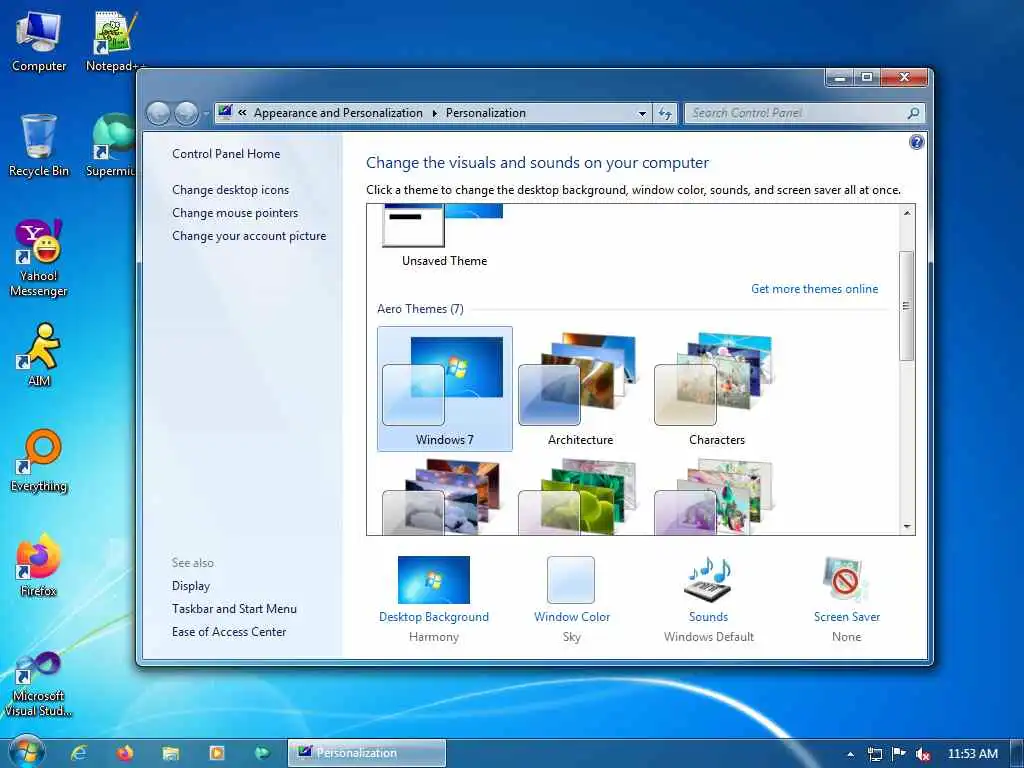Open Taskbar and Start Menu link
The image size is (1024, 768).
point(234,609)
